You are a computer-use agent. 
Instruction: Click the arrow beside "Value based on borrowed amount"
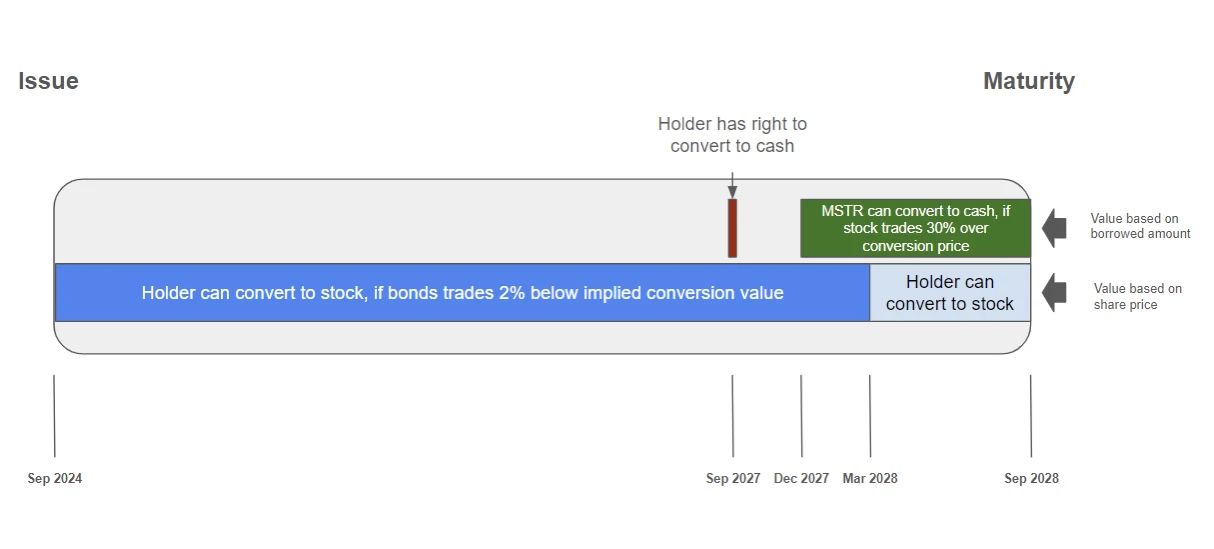pyautogui.click(x=1054, y=227)
